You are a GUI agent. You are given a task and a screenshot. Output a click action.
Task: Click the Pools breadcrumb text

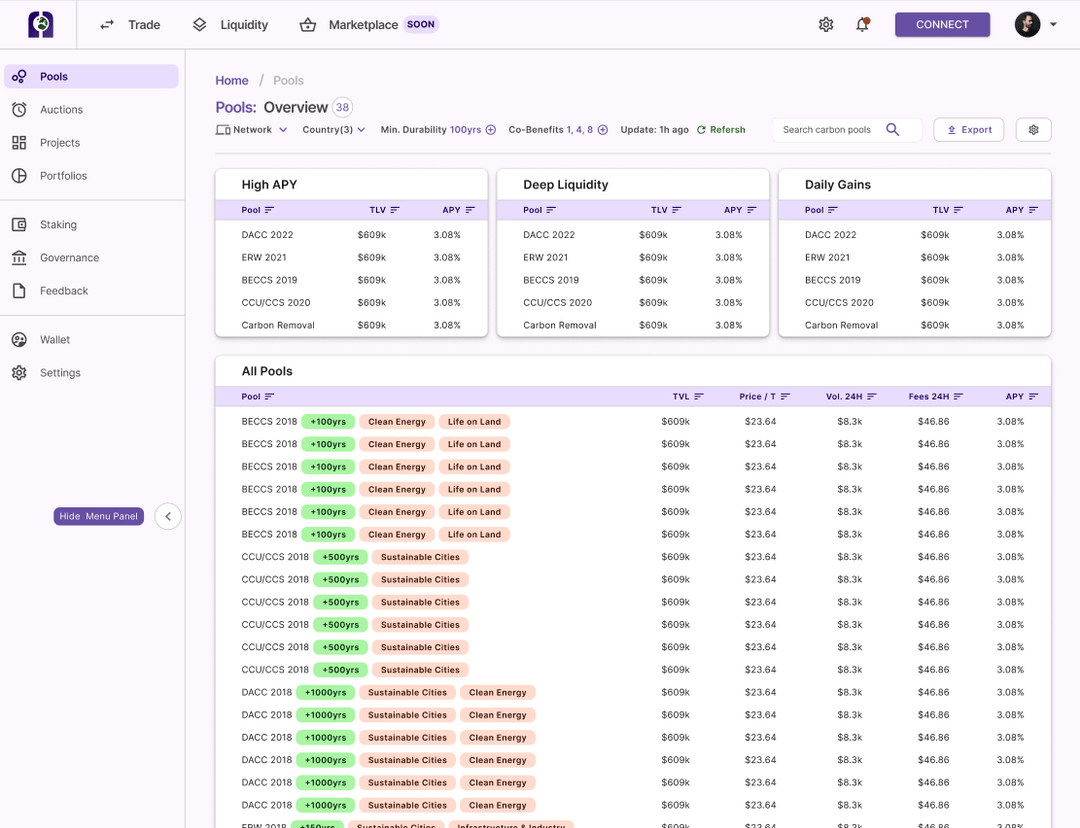[x=288, y=81]
